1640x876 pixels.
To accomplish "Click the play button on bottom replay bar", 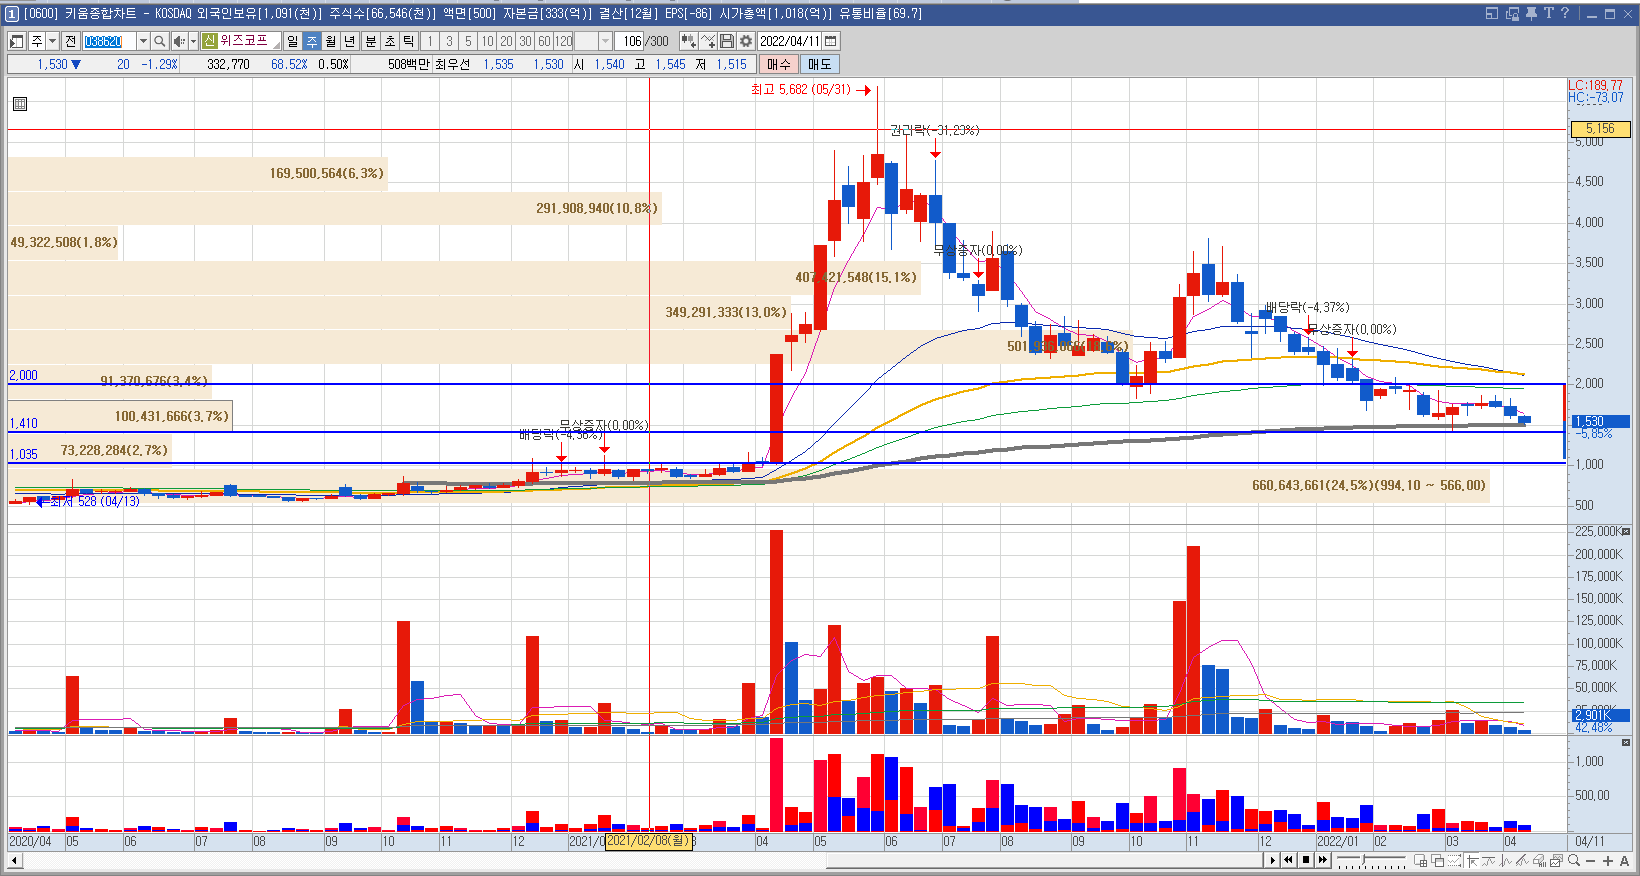I will (x=1273, y=860).
